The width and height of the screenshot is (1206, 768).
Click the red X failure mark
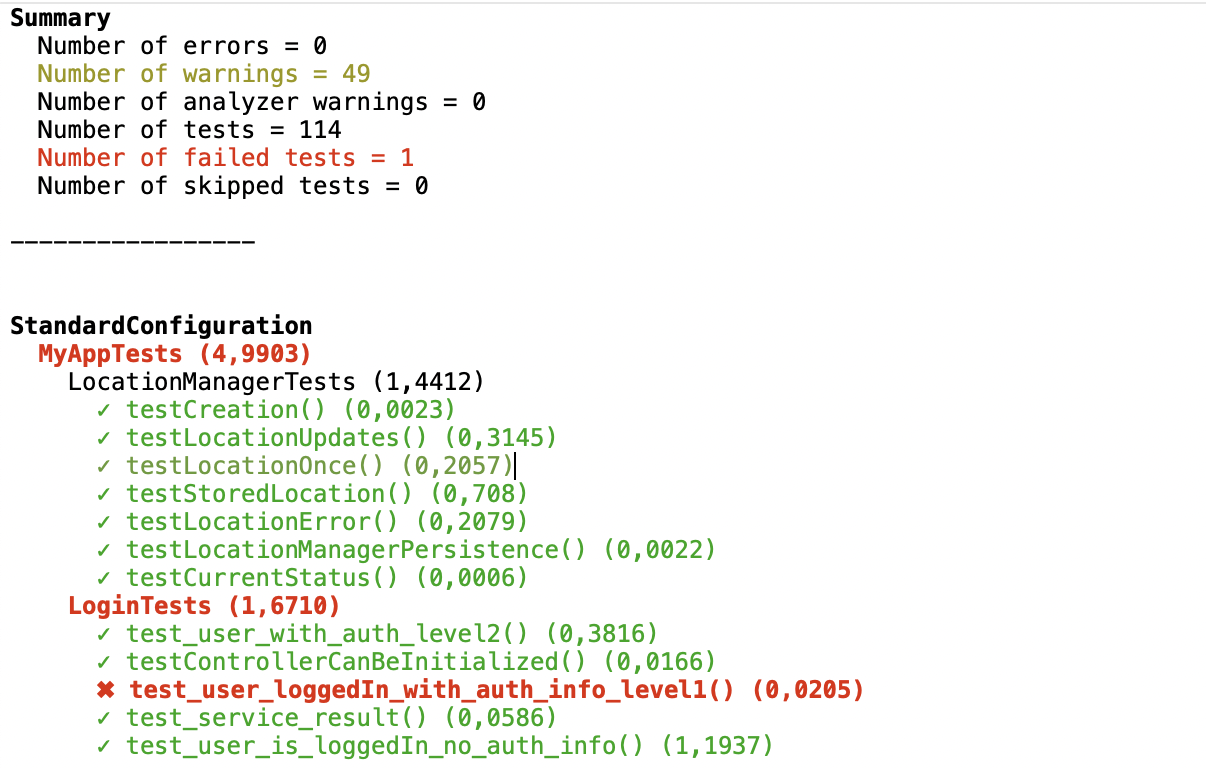tap(106, 690)
